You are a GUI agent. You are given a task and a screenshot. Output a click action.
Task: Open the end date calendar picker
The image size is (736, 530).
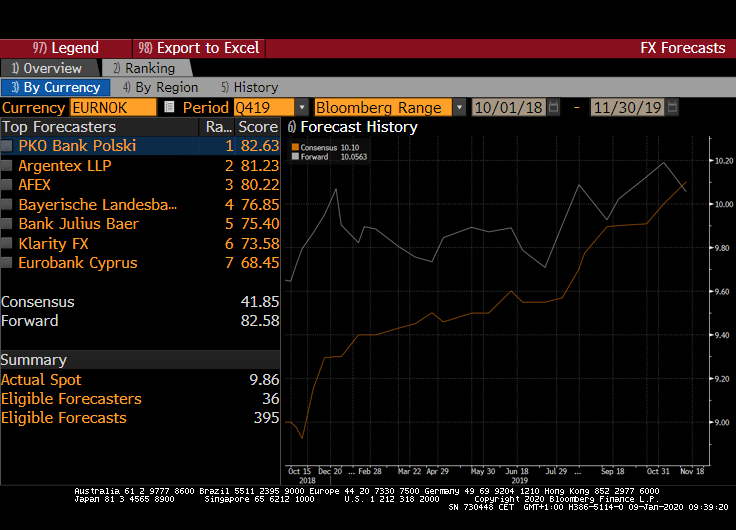coord(672,107)
